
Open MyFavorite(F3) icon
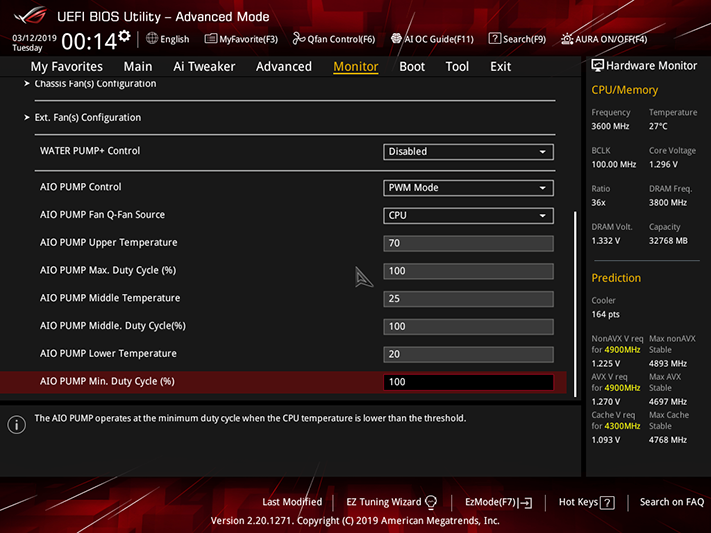point(210,39)
